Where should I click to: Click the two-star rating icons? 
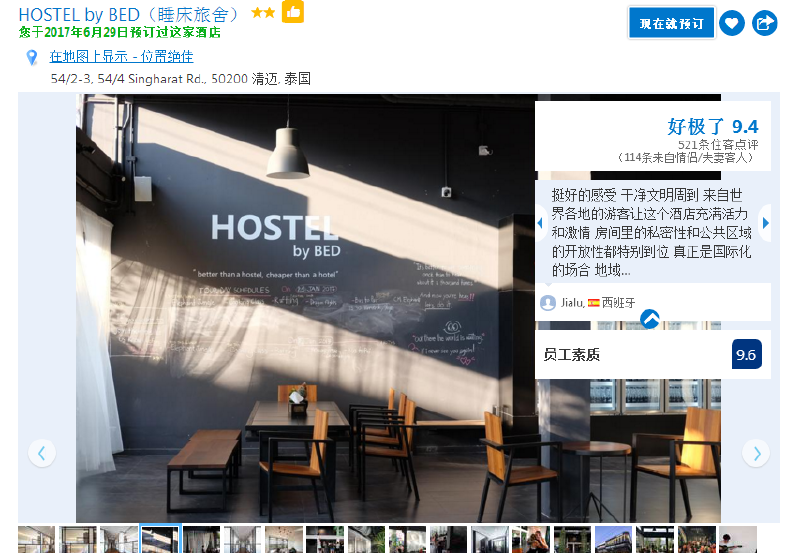263,13
